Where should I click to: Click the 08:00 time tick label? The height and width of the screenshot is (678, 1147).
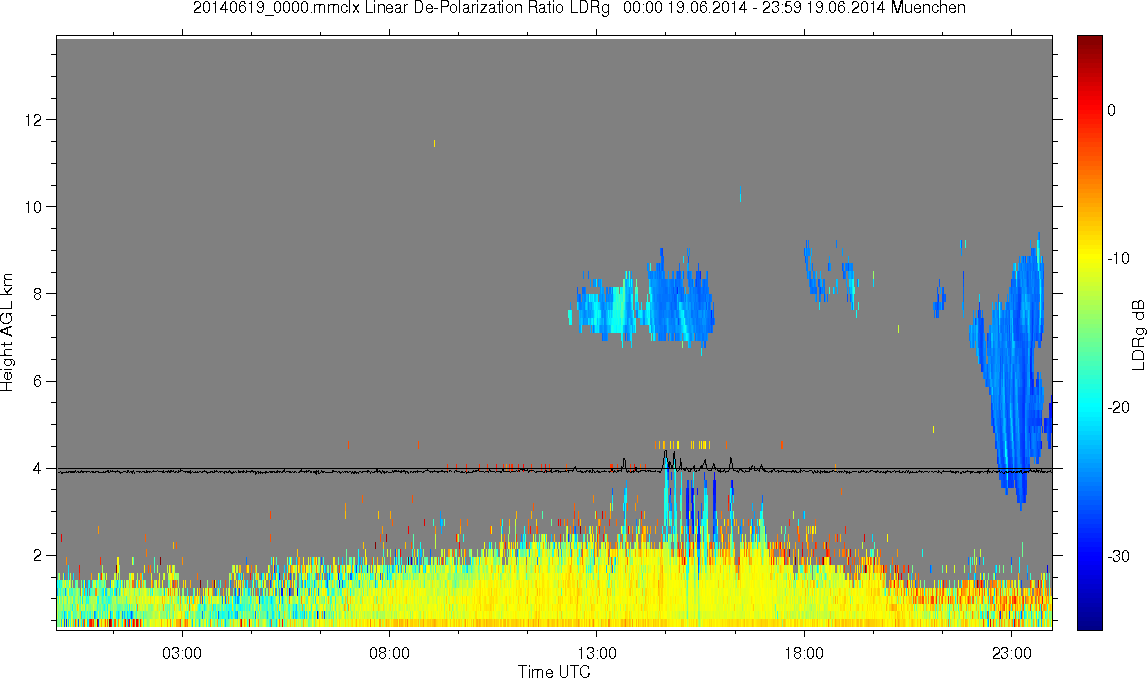coord(389,653)
